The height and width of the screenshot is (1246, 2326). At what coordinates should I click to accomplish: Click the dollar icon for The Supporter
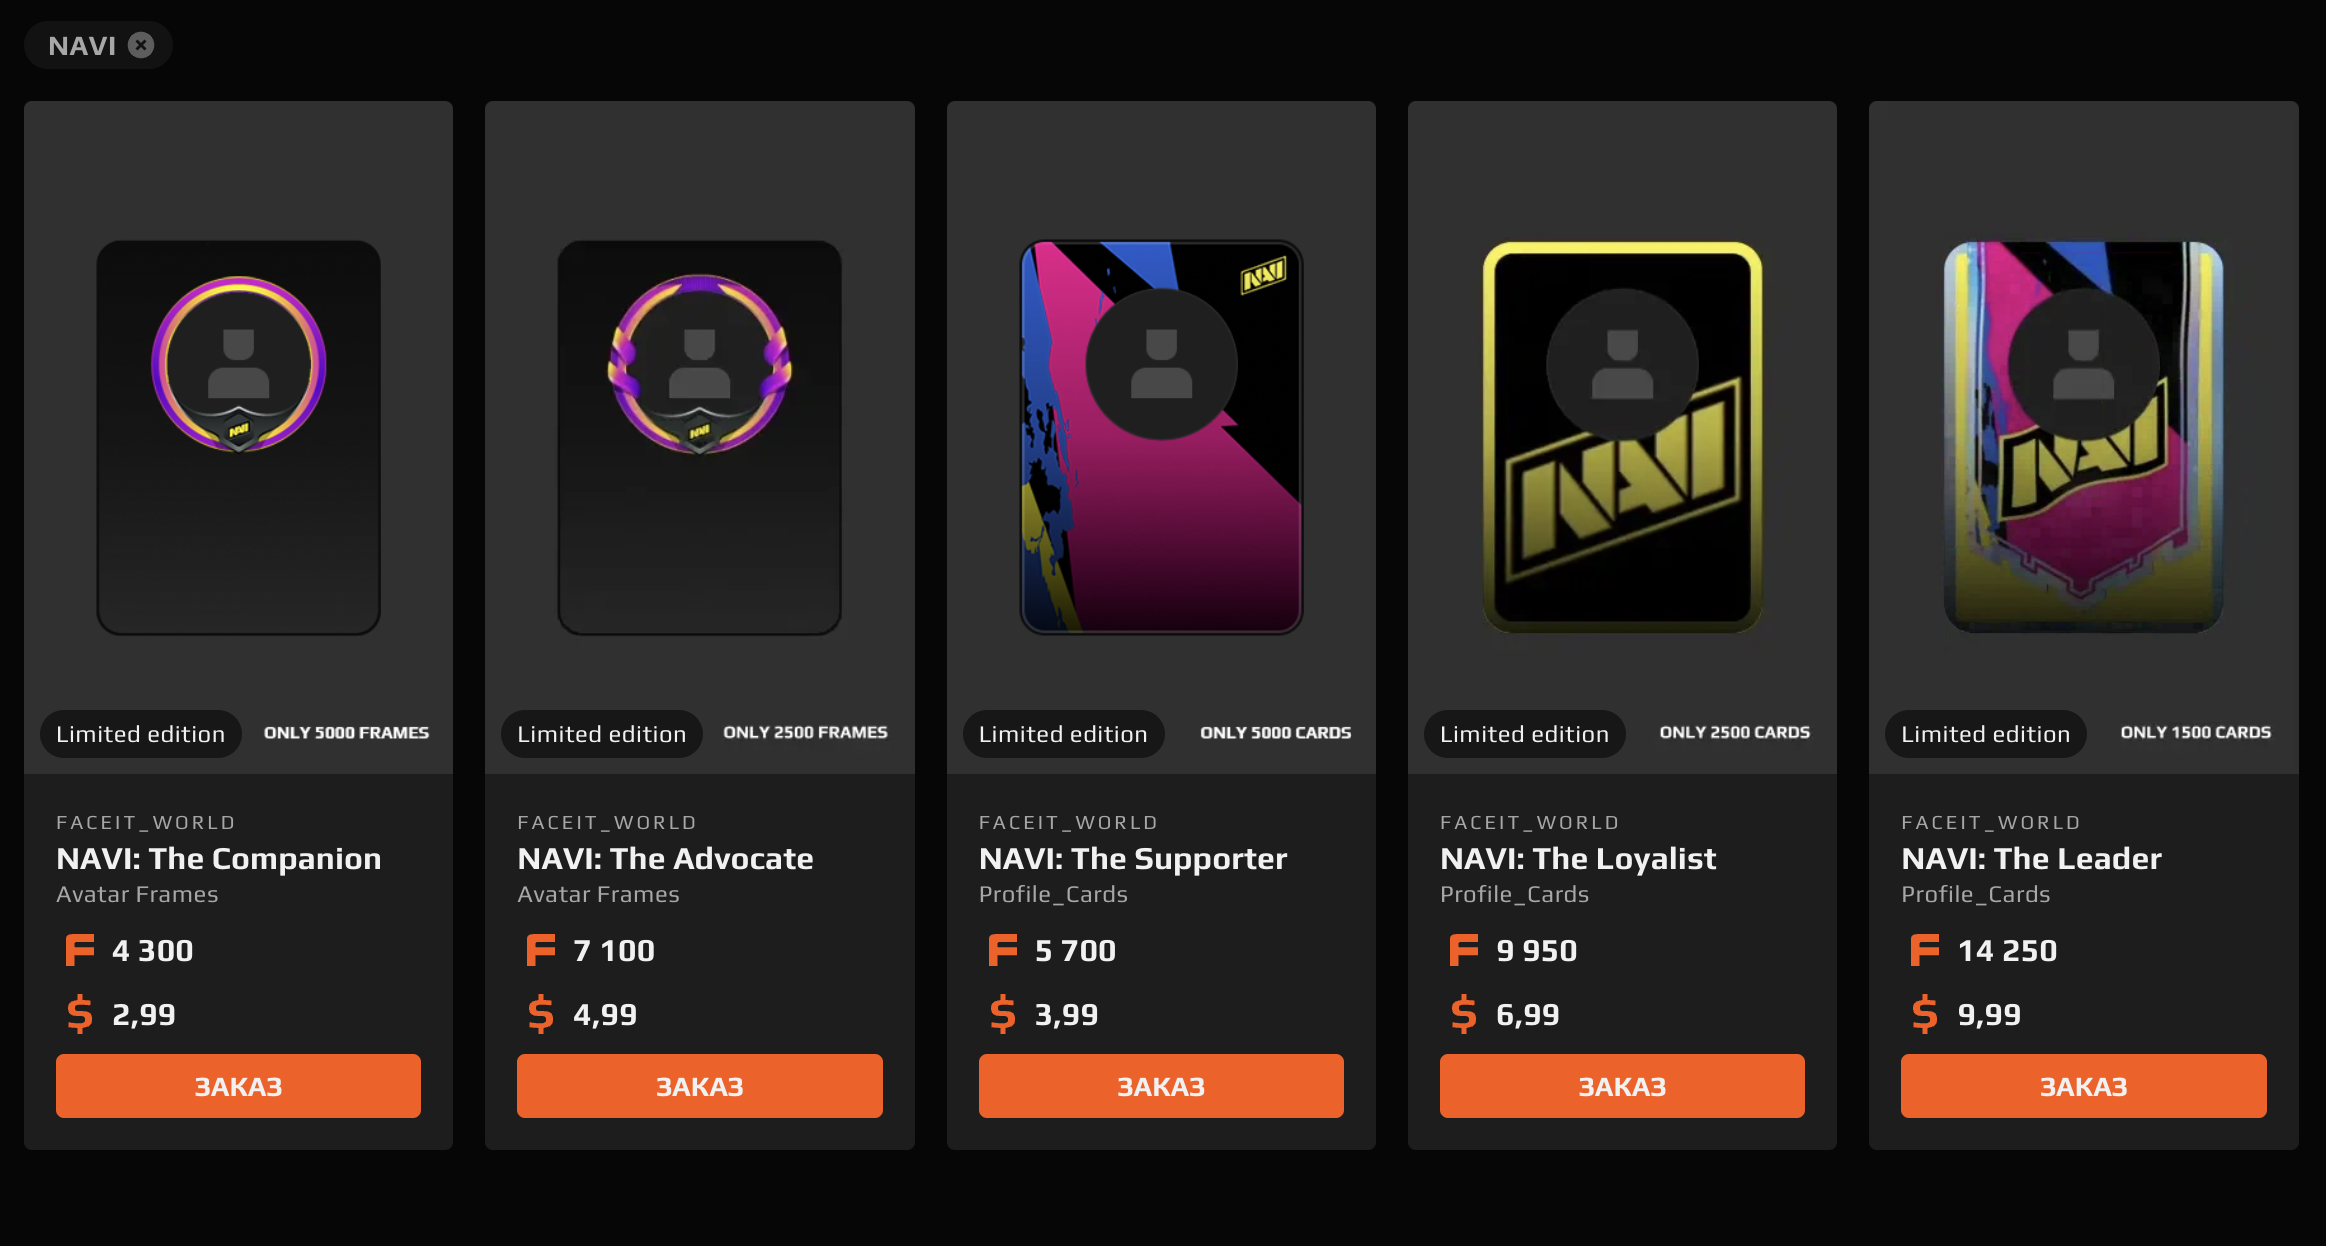click(x=1002, y=1014)
